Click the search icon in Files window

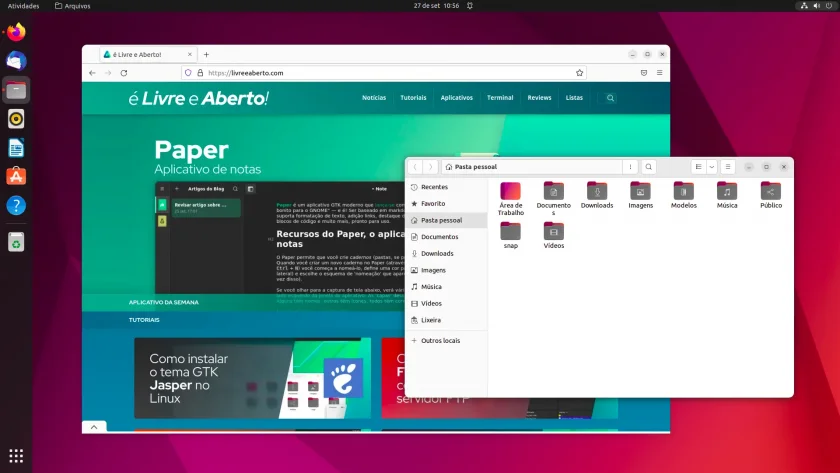648,167
